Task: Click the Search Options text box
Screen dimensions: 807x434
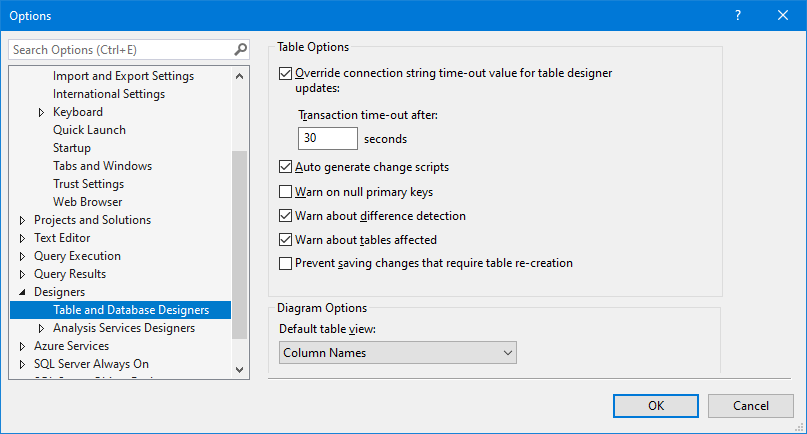Action: point(120,49)
